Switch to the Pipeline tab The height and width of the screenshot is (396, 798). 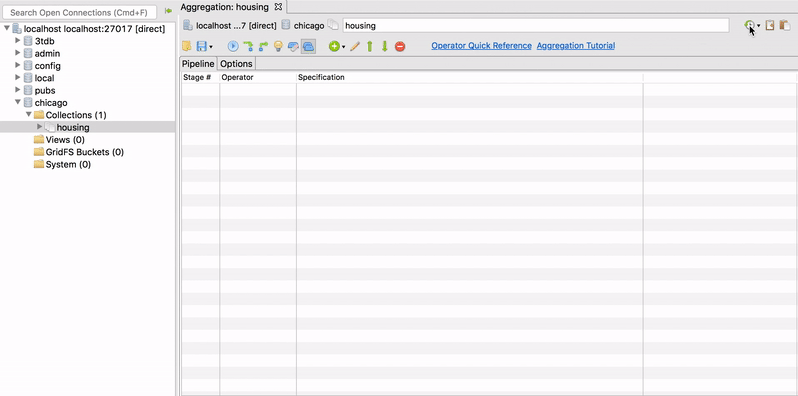[198, 64]
